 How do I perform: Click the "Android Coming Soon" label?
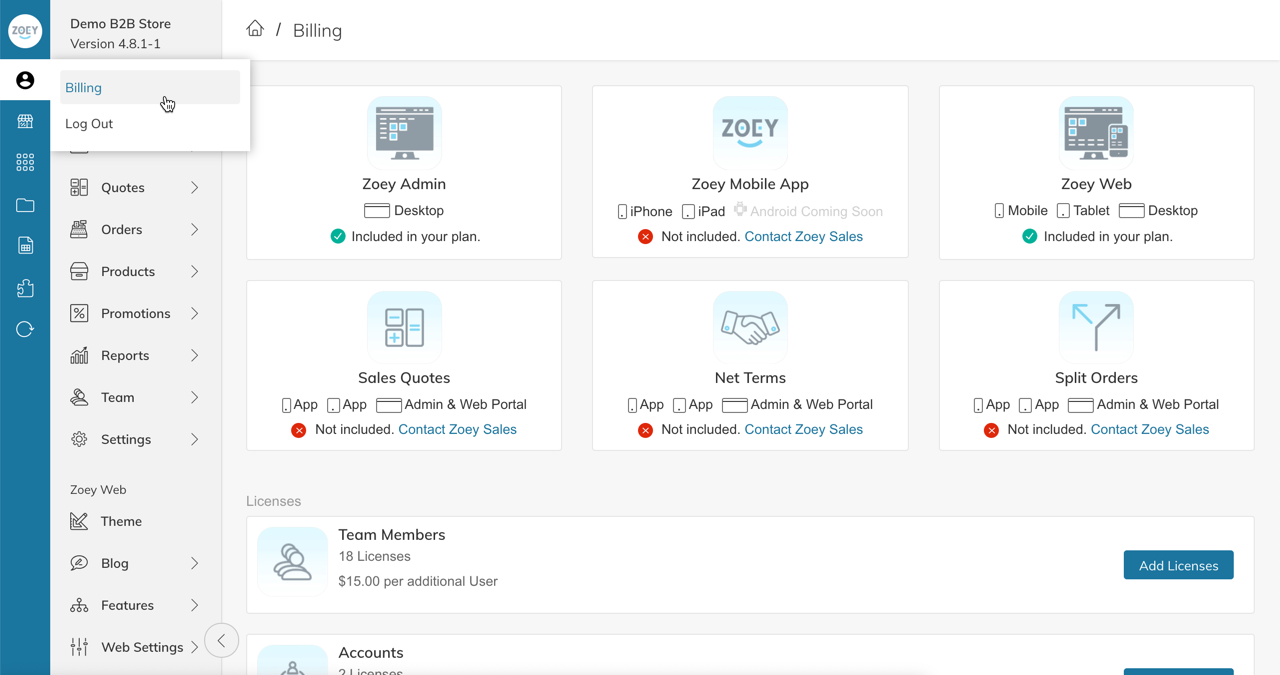coord(816,211)
